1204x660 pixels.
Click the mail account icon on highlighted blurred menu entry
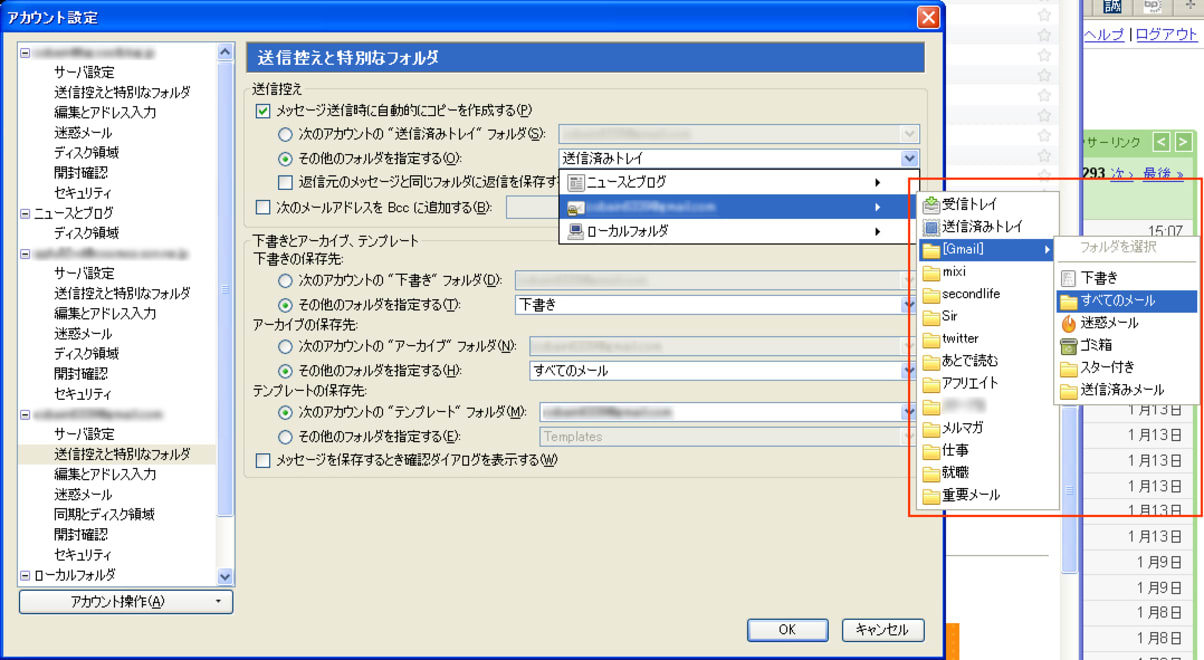pyautogui.click(x=575, y=207)
